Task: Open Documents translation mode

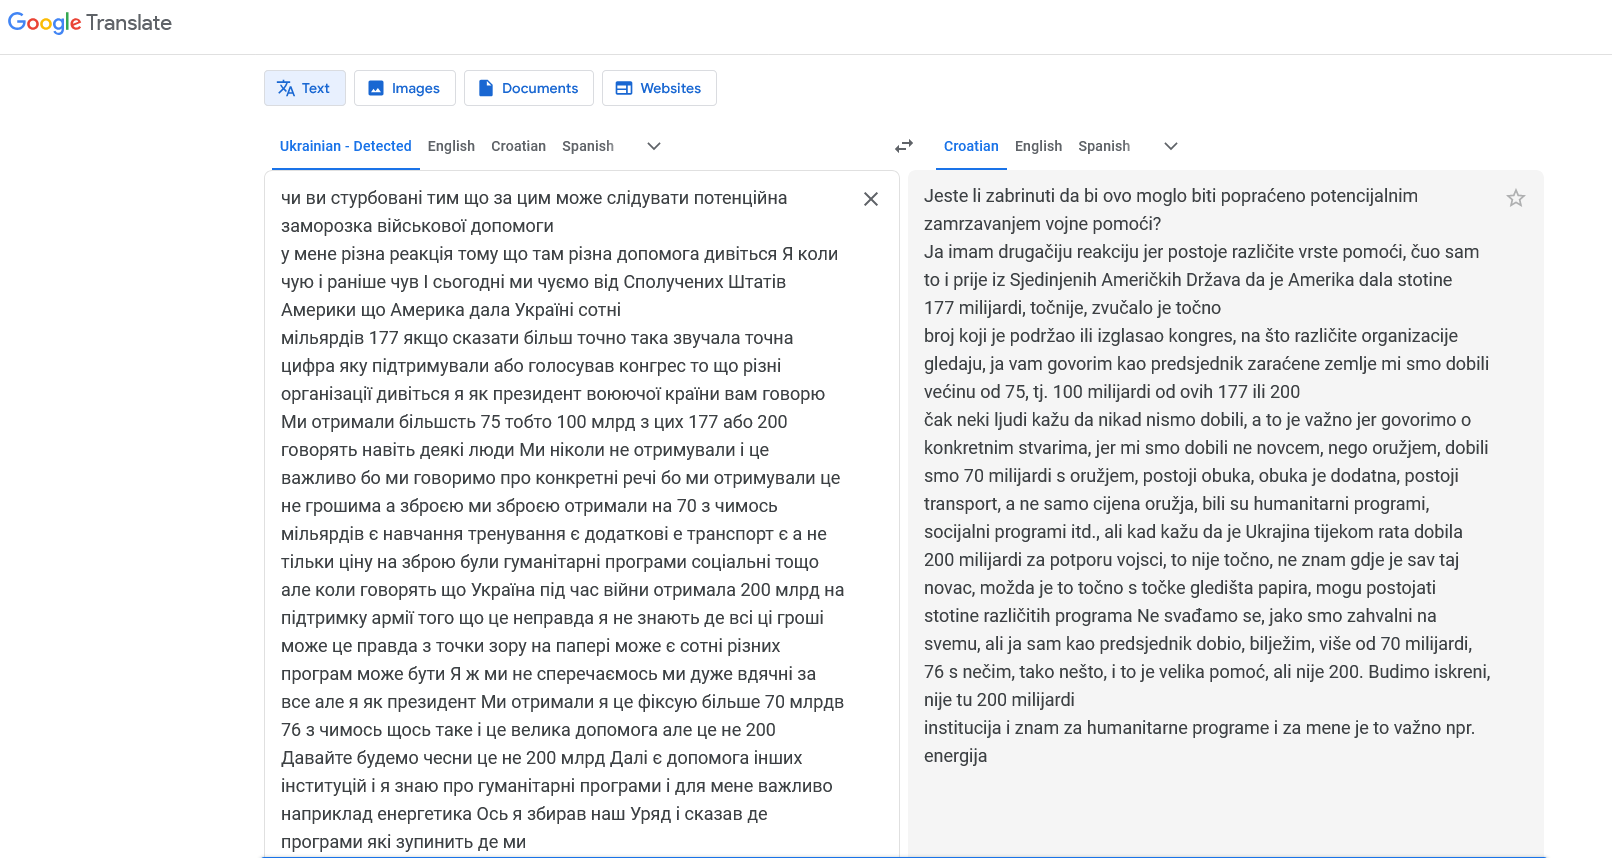Action: coord(528,88)
